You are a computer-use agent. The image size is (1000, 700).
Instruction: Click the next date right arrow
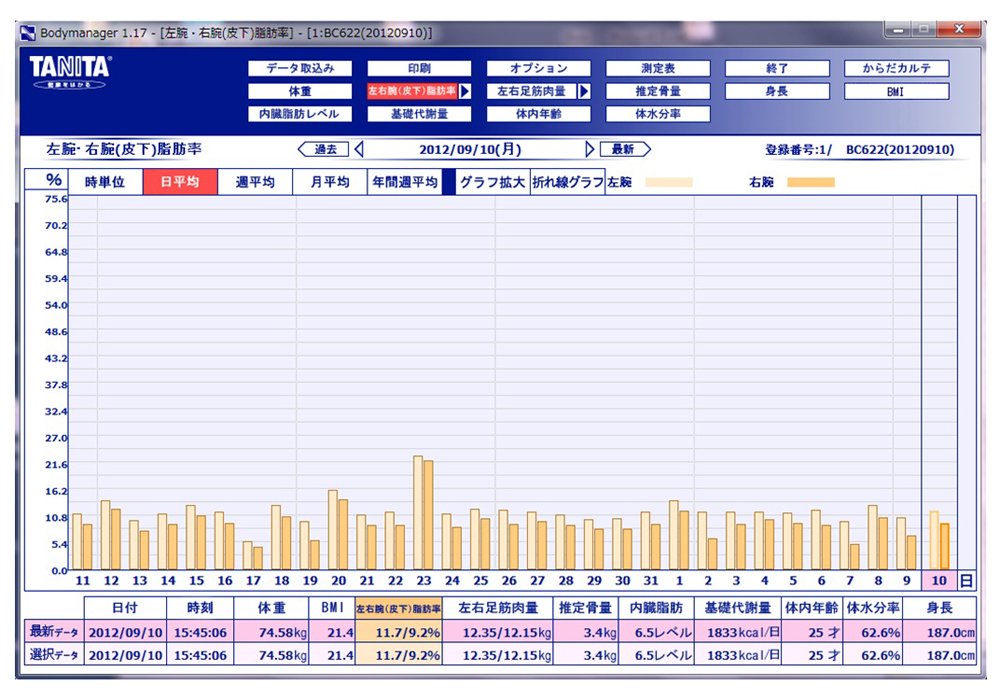pos(590,150)
